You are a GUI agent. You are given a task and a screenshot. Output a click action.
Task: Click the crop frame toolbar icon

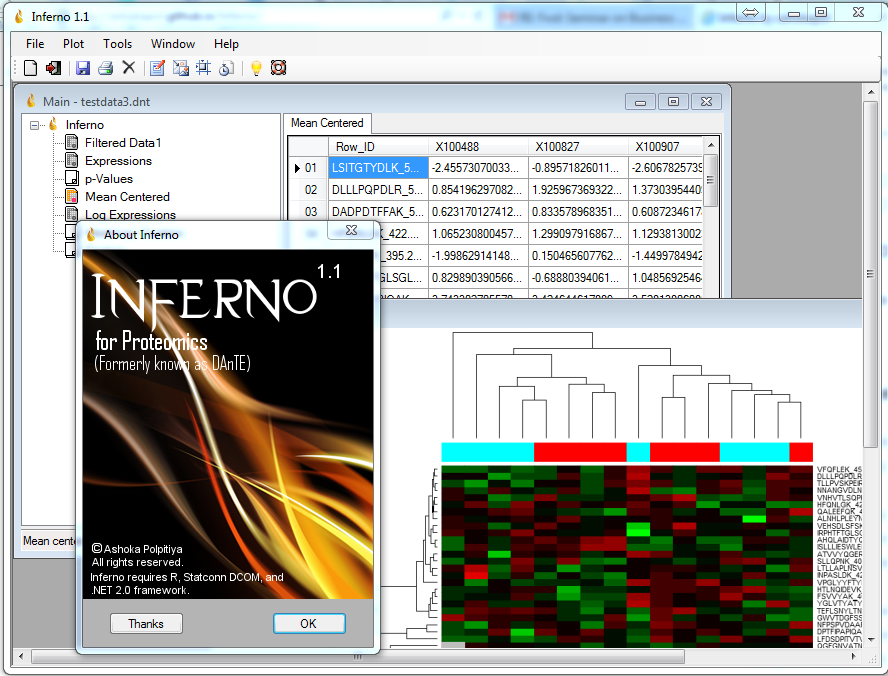(203, 68)
